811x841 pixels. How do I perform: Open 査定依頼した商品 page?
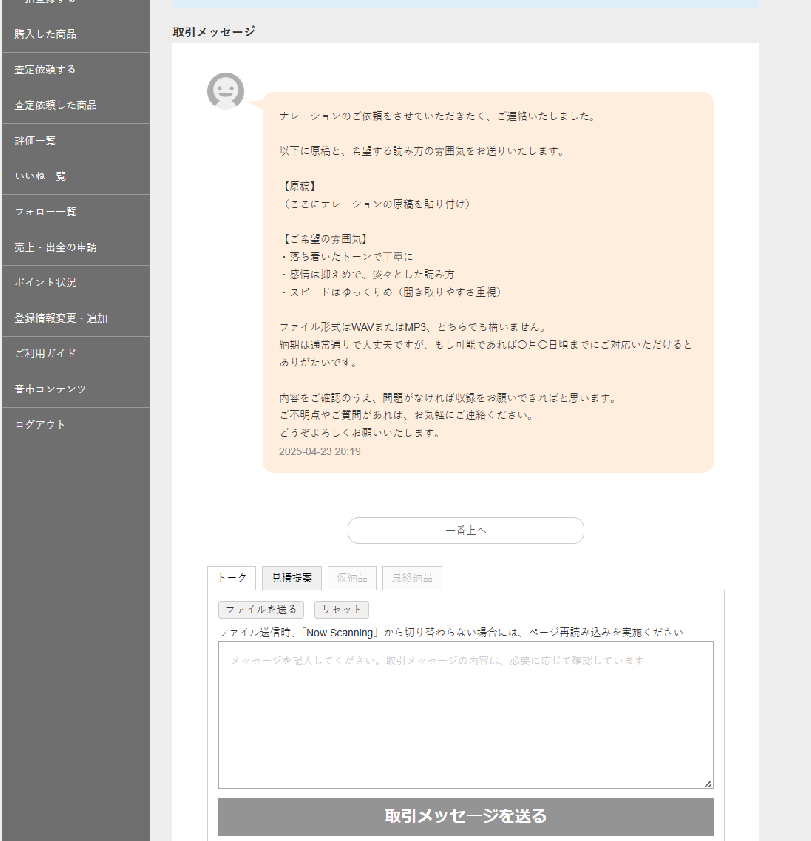click(56, 105)
